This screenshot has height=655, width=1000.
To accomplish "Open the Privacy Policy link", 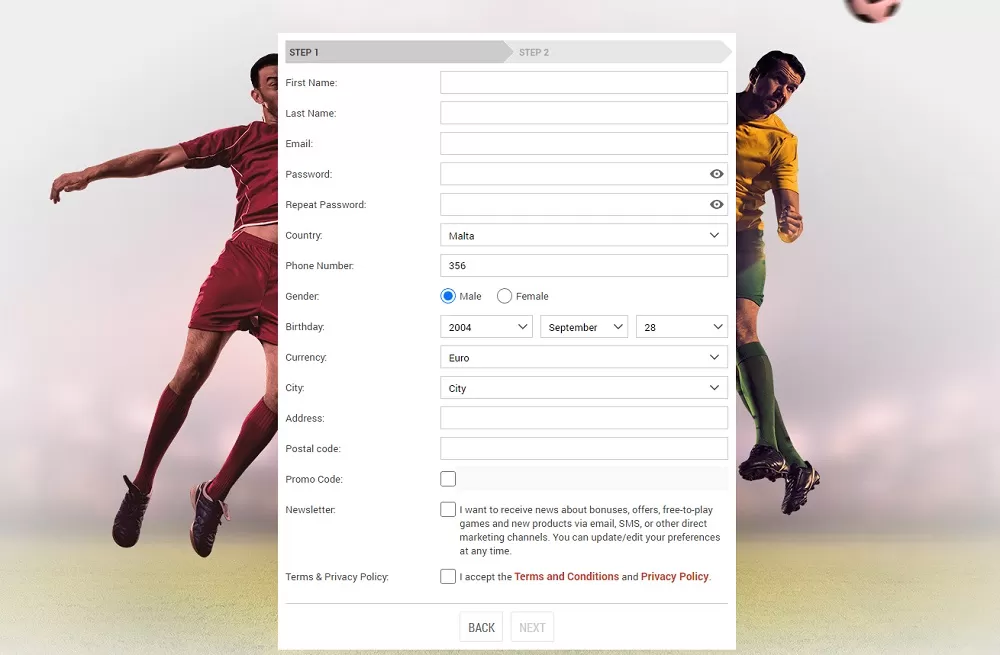I will [674, 577].
